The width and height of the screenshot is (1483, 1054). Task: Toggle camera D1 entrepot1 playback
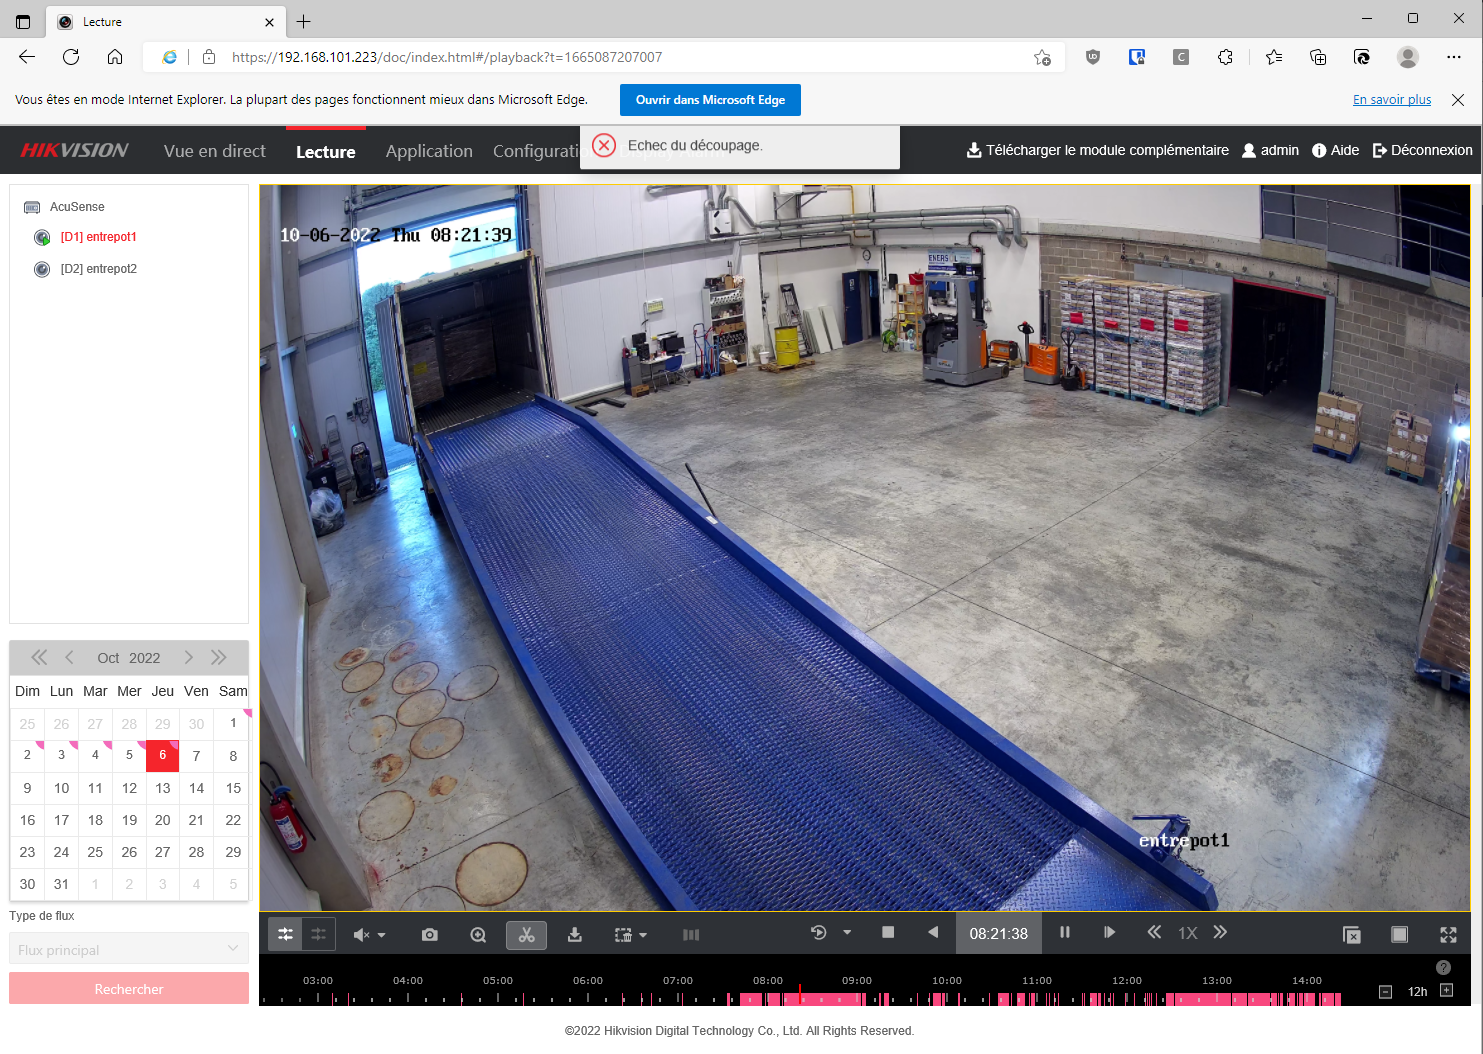click(x=98, y=237)
